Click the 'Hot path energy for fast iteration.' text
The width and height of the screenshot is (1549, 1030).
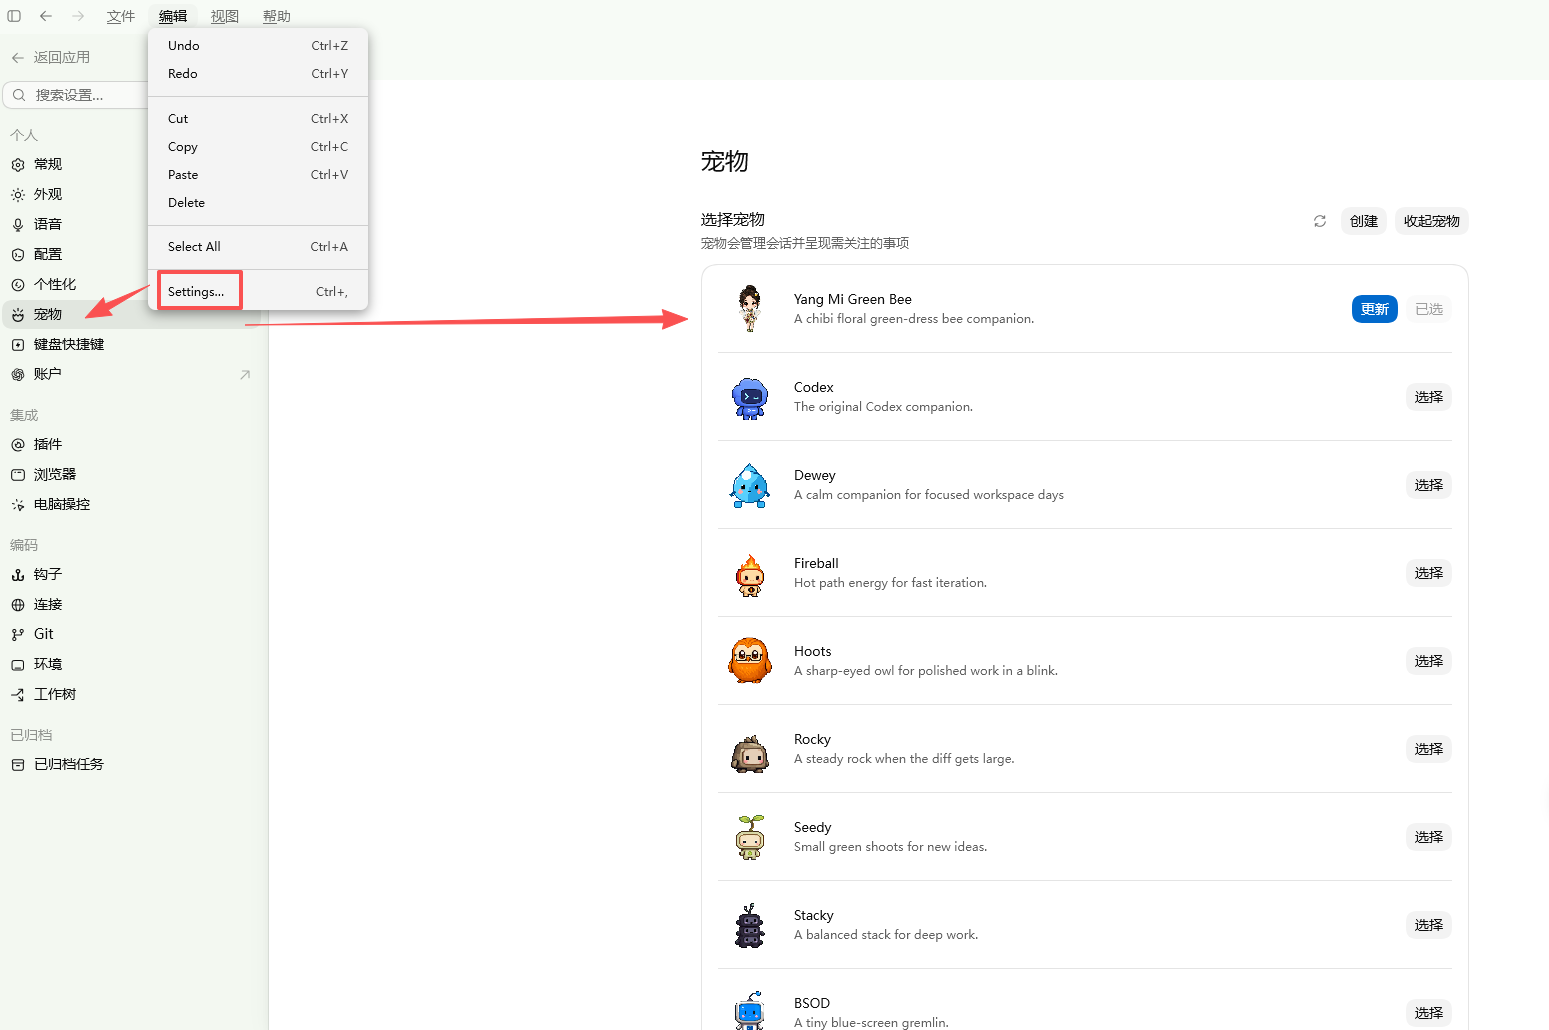coord(890,583)
